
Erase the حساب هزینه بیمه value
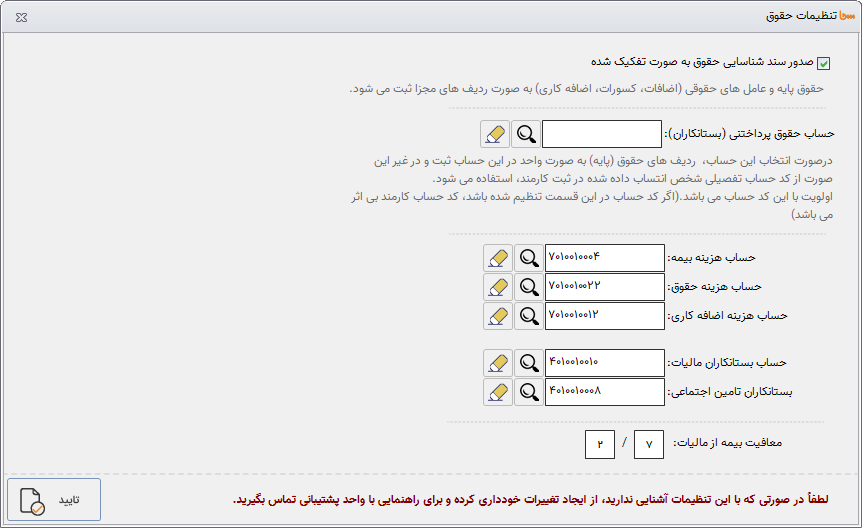coord(497,258)
